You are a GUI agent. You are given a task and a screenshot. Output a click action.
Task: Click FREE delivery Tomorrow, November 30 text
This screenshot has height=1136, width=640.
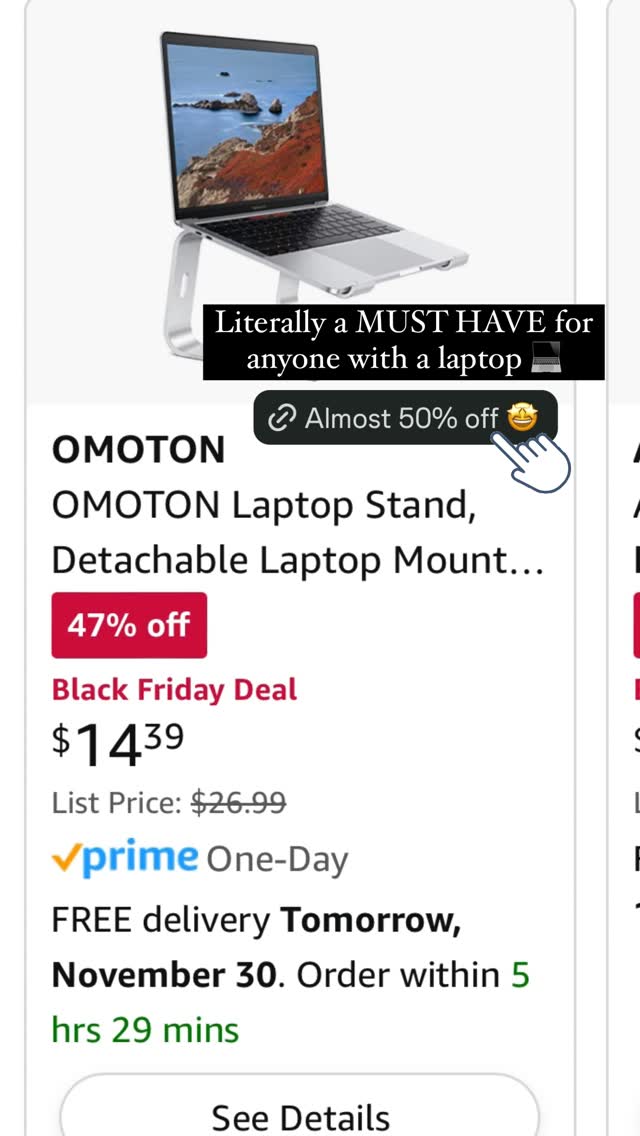pyautogui.click(x=257, y=948)
